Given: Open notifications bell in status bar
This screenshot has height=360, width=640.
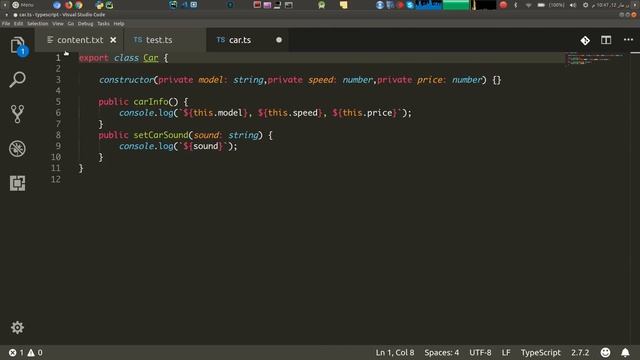Looking at the screenshot, I should tap(625, 352).
